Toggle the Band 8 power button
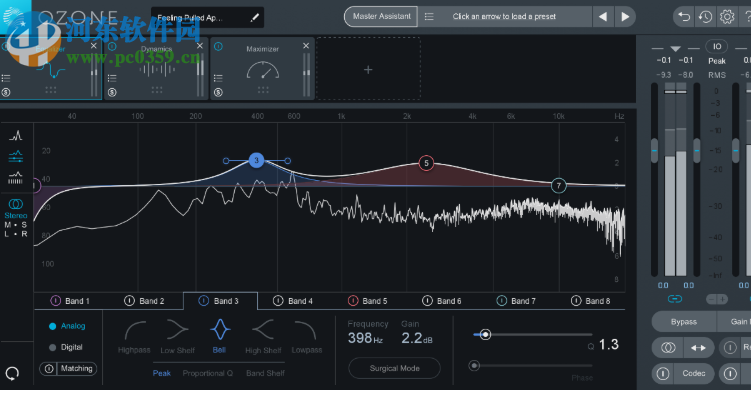 coord(576,301)
